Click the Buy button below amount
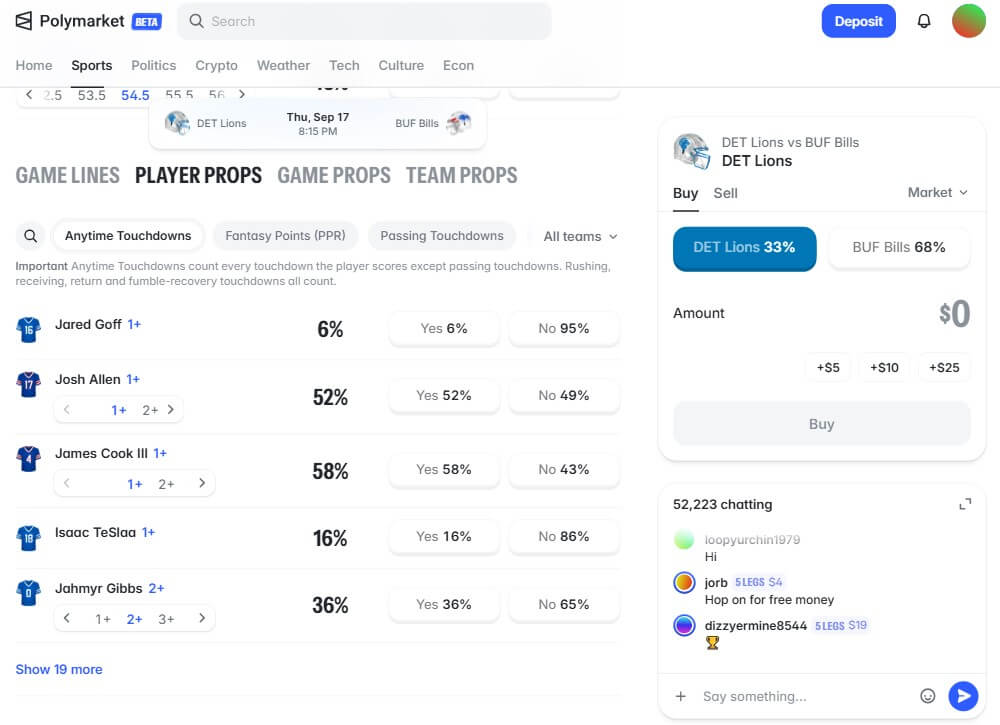 [821, 424]
